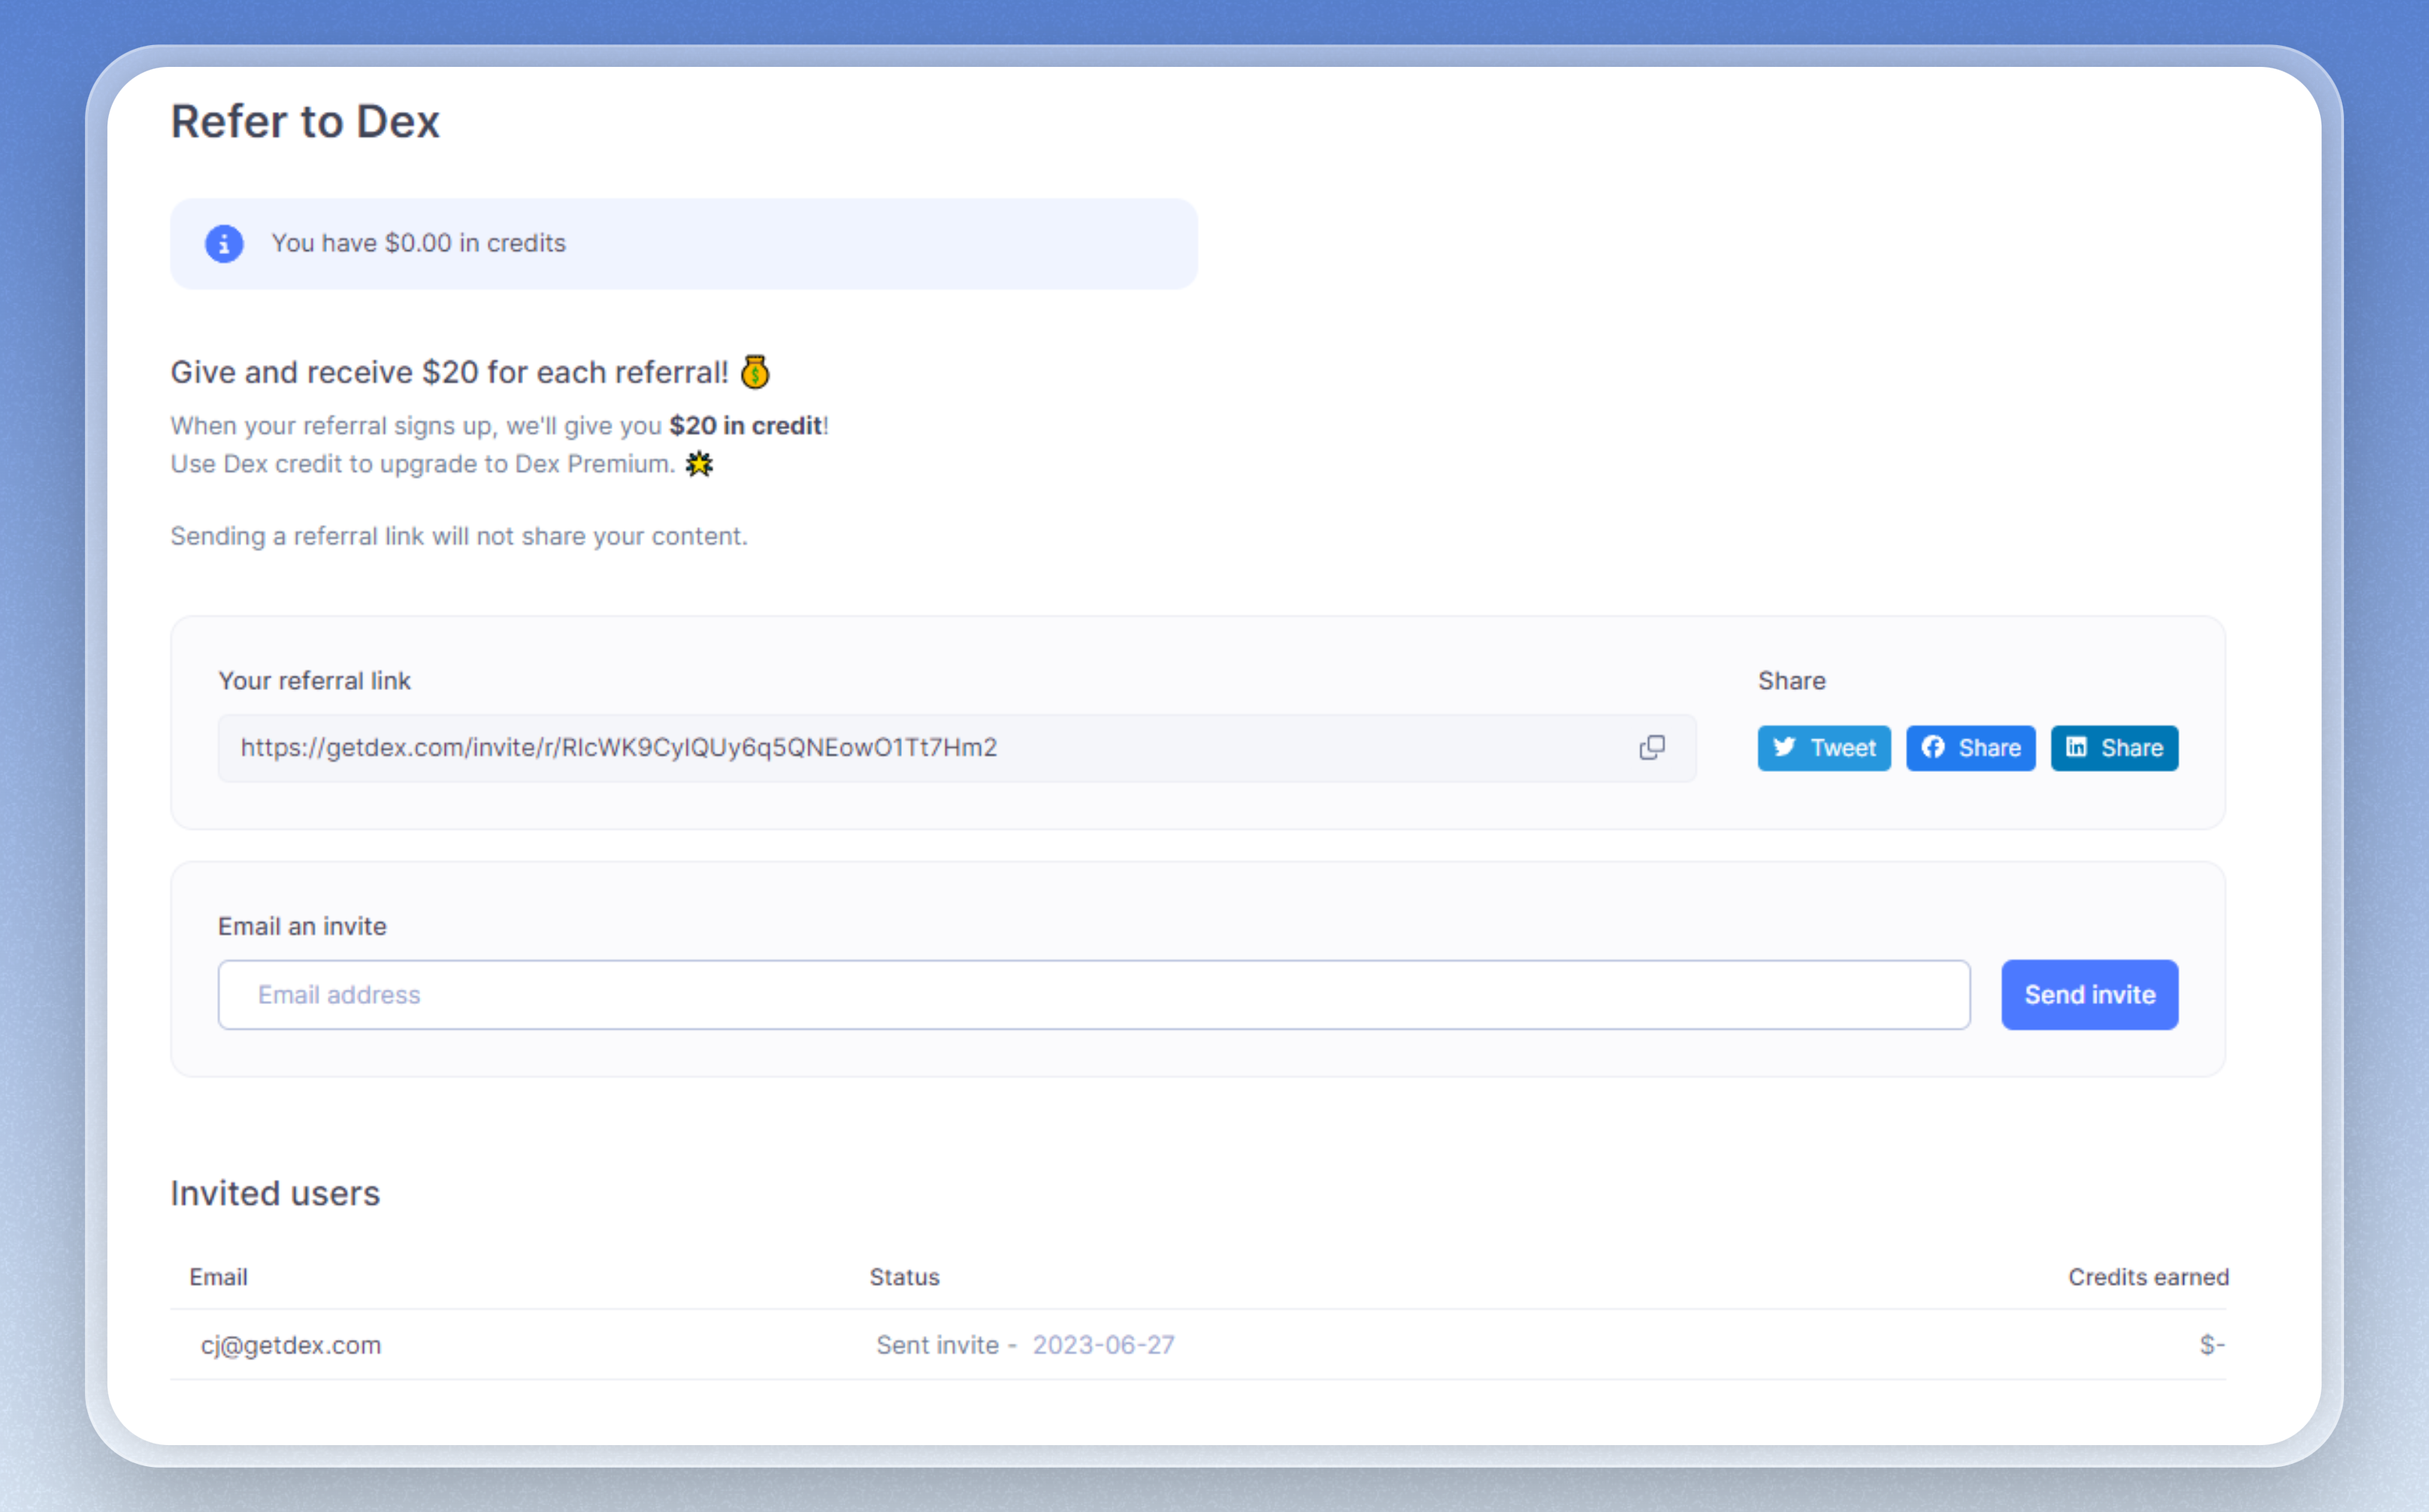Click the Credits earned column header

(x=2148, y=1277)
